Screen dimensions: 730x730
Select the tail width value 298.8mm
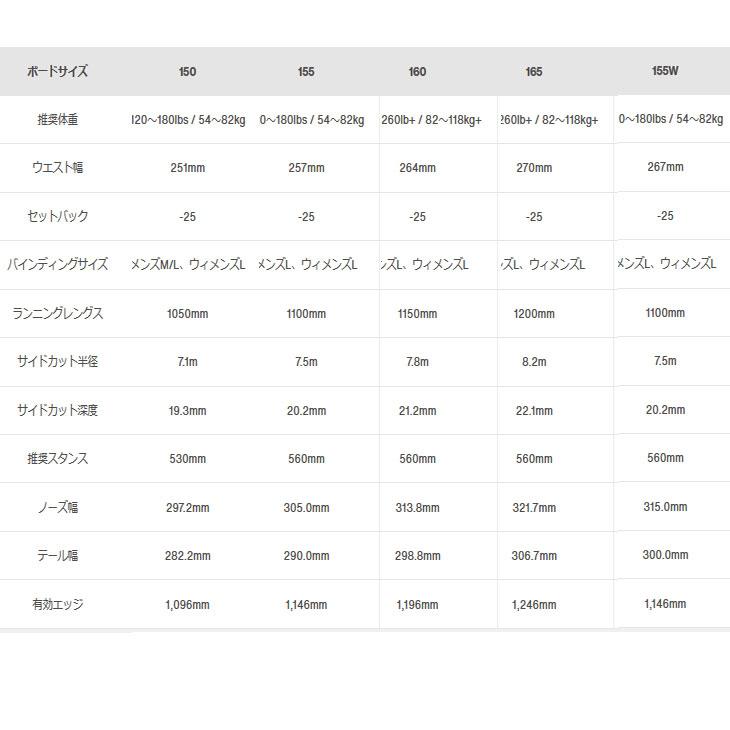click(417, 555)
